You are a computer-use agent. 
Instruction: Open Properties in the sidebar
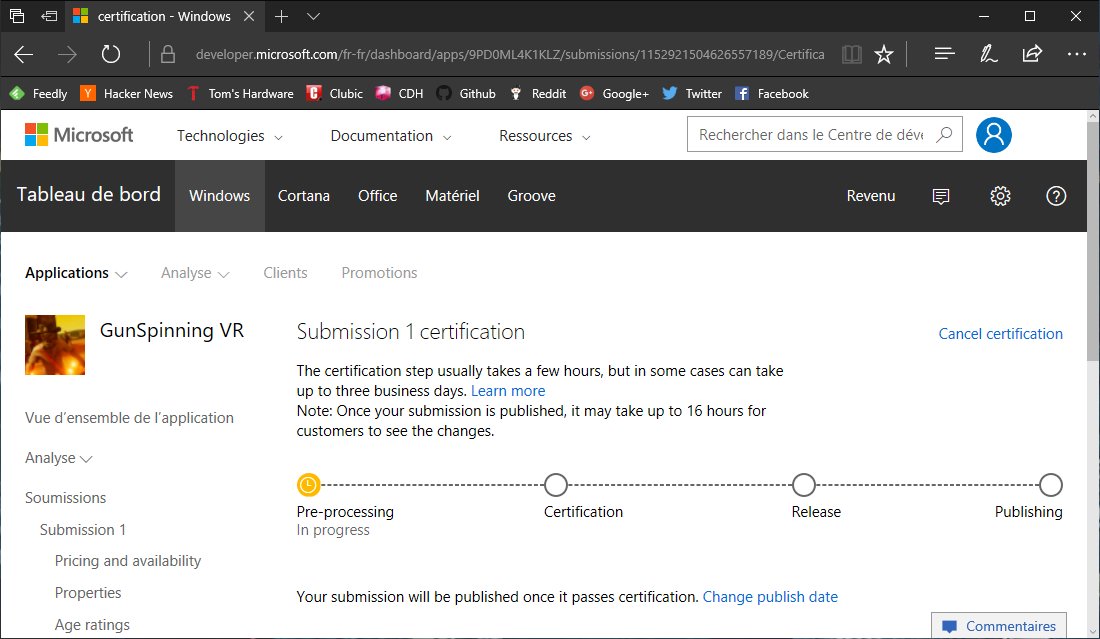click(x=88, y=593)
